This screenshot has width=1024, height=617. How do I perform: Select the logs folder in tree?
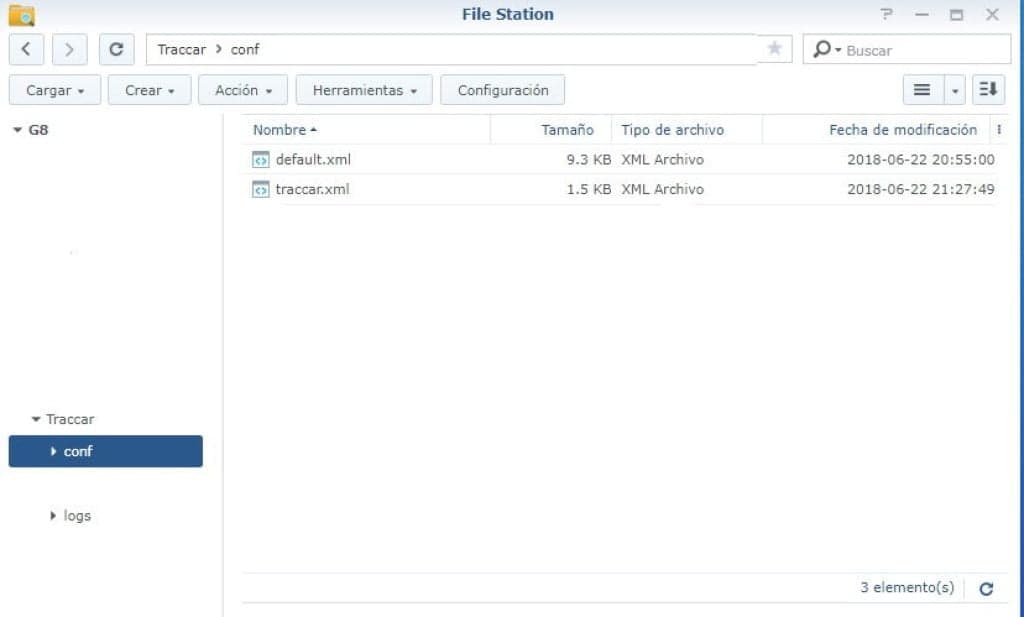(x=77, y=516)
